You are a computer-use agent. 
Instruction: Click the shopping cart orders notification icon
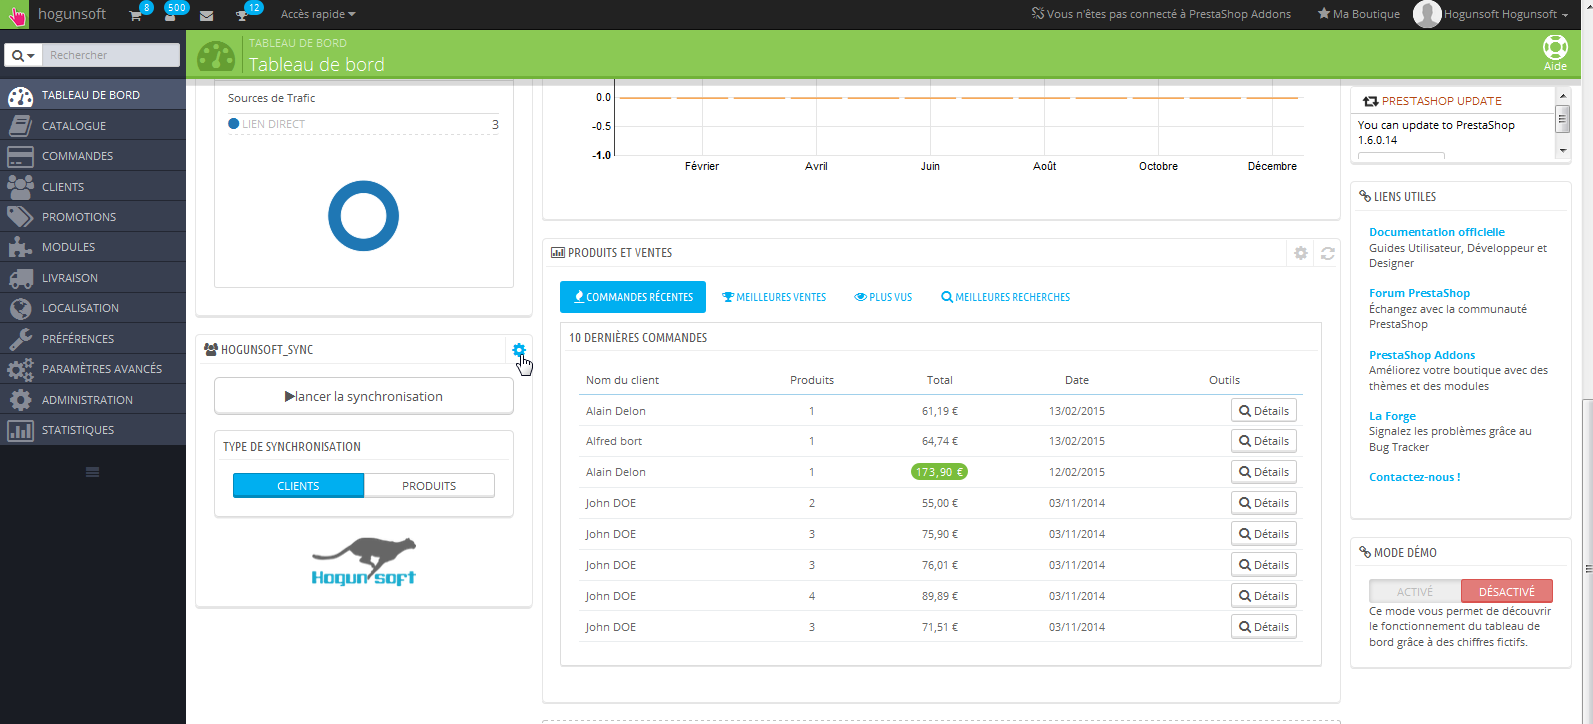pos(135,15)
